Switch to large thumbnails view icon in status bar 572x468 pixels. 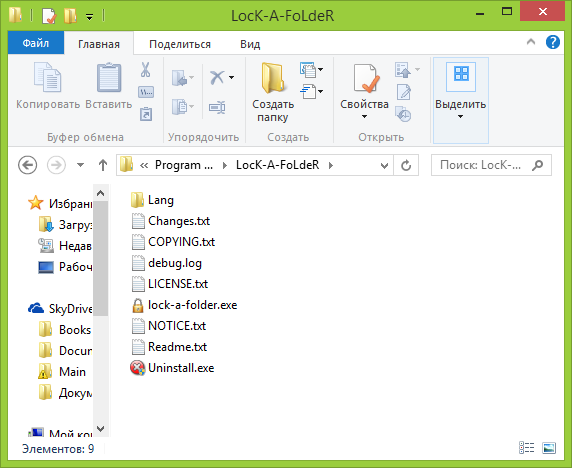pyautogui.click(x=549, y=448)
